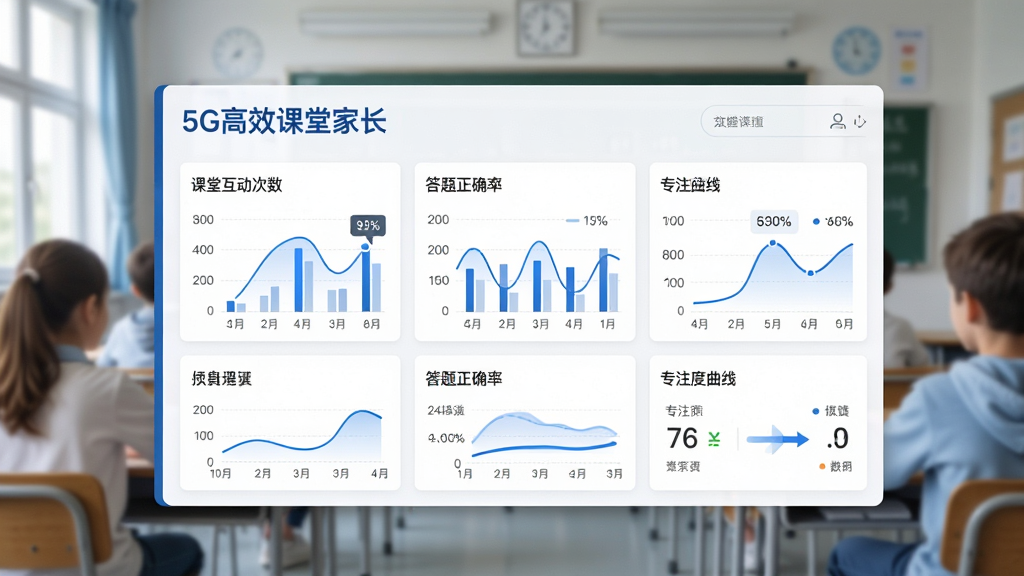Click the 76 score value
Image resolution: width=1024 pixels, height=576 pixels.
point(682,438)
